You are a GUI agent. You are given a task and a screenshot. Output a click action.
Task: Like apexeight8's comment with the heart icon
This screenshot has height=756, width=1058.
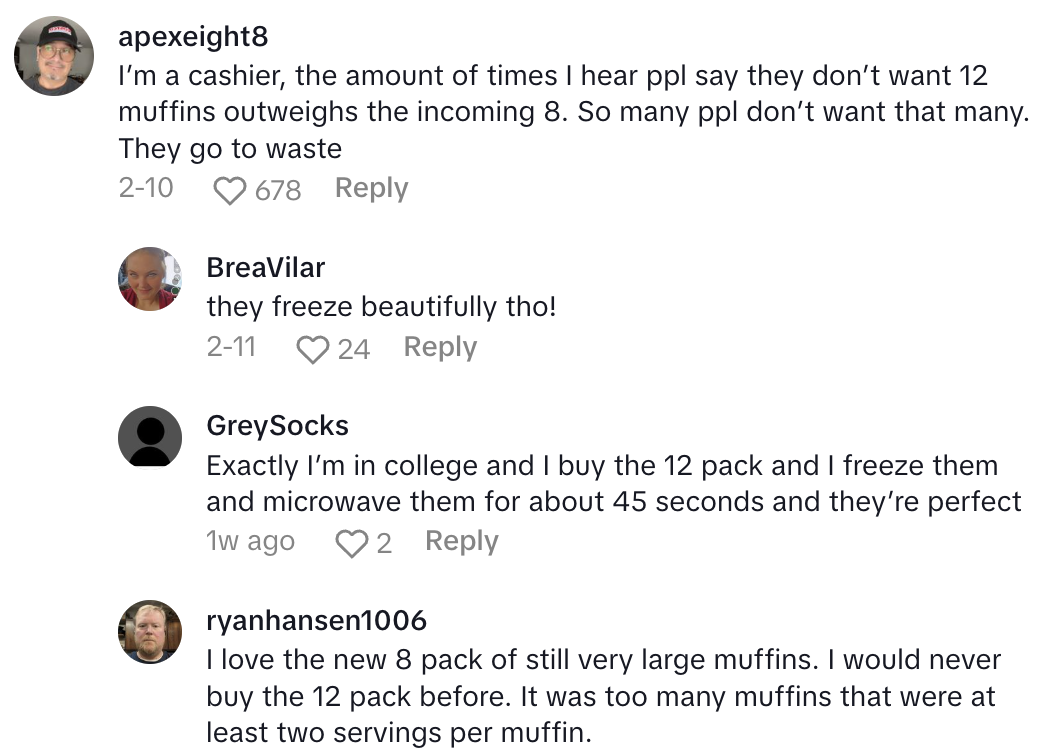(x=230, y=190)
